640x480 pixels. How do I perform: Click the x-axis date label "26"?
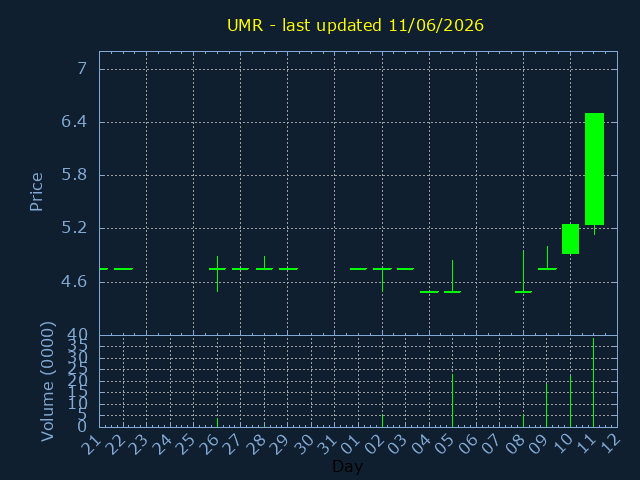click(209, 444)
